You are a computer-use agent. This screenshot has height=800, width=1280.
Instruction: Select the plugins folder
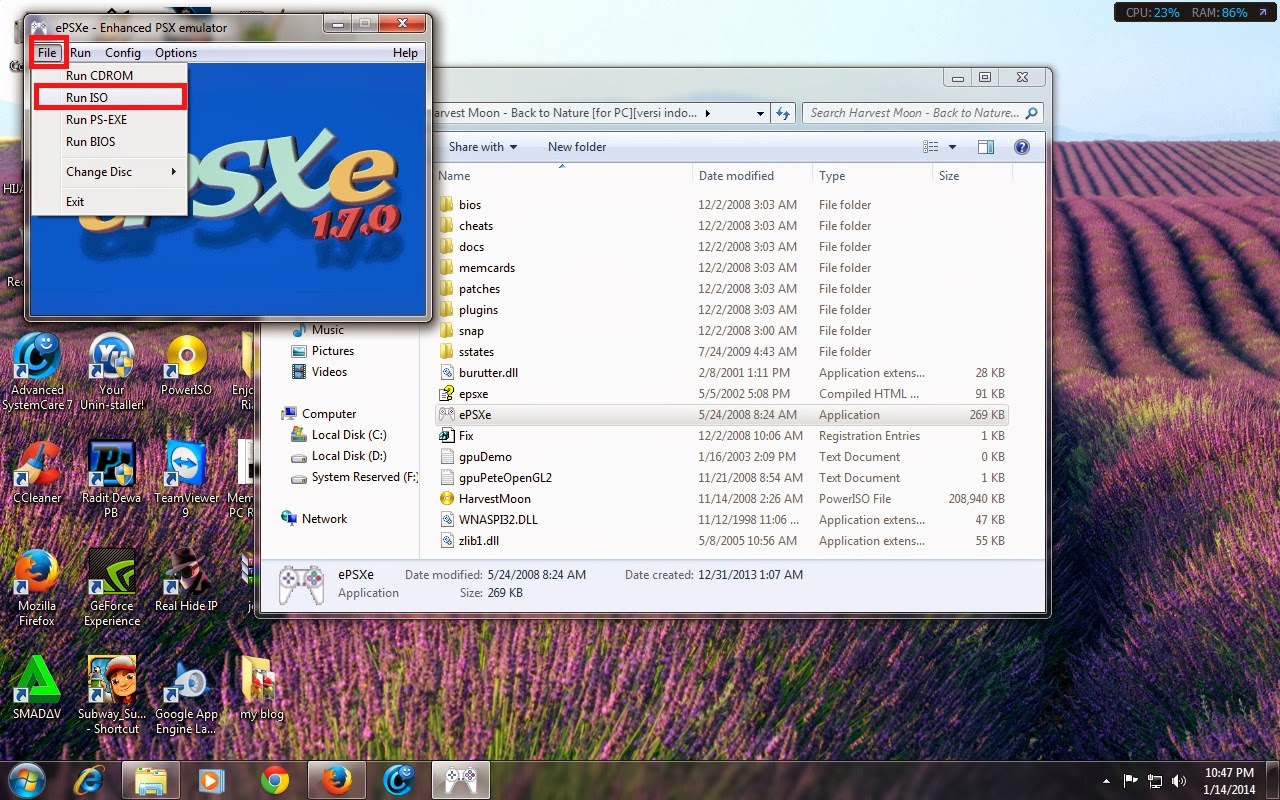(721, 310)
